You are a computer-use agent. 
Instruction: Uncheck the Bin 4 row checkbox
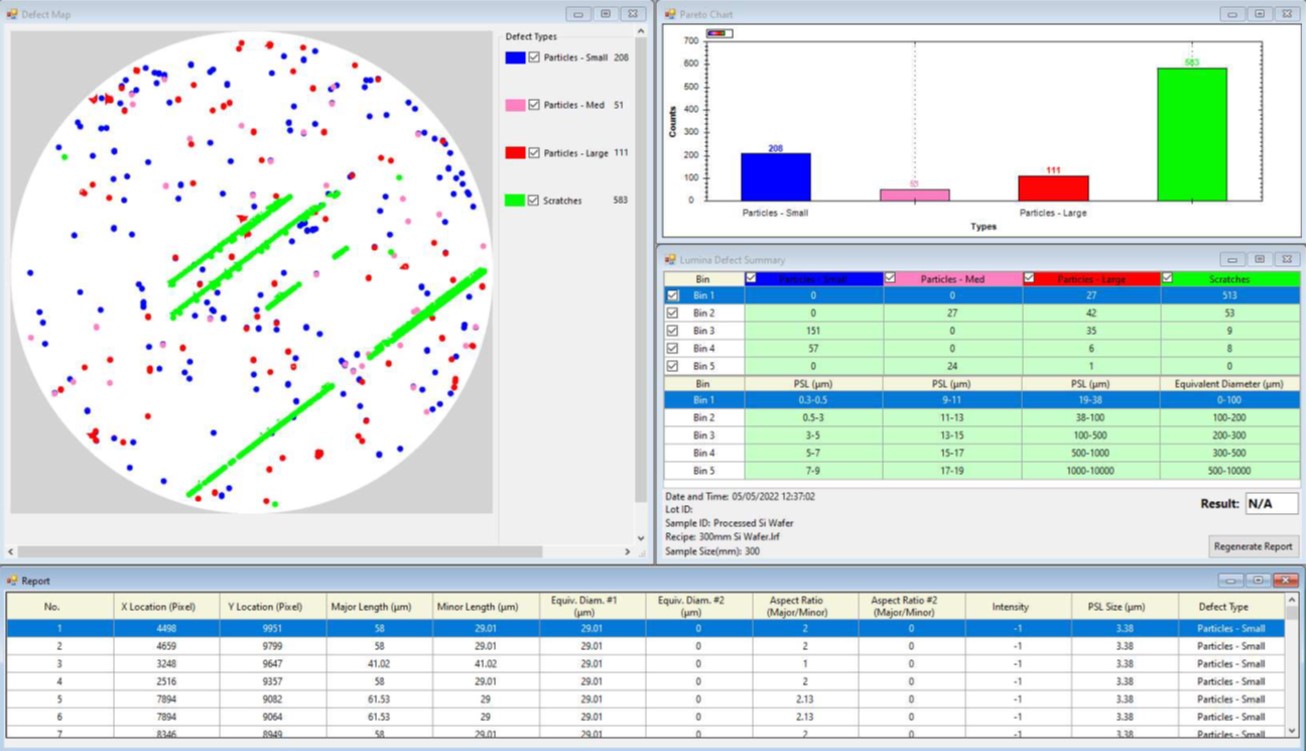(x=672, y=349)
